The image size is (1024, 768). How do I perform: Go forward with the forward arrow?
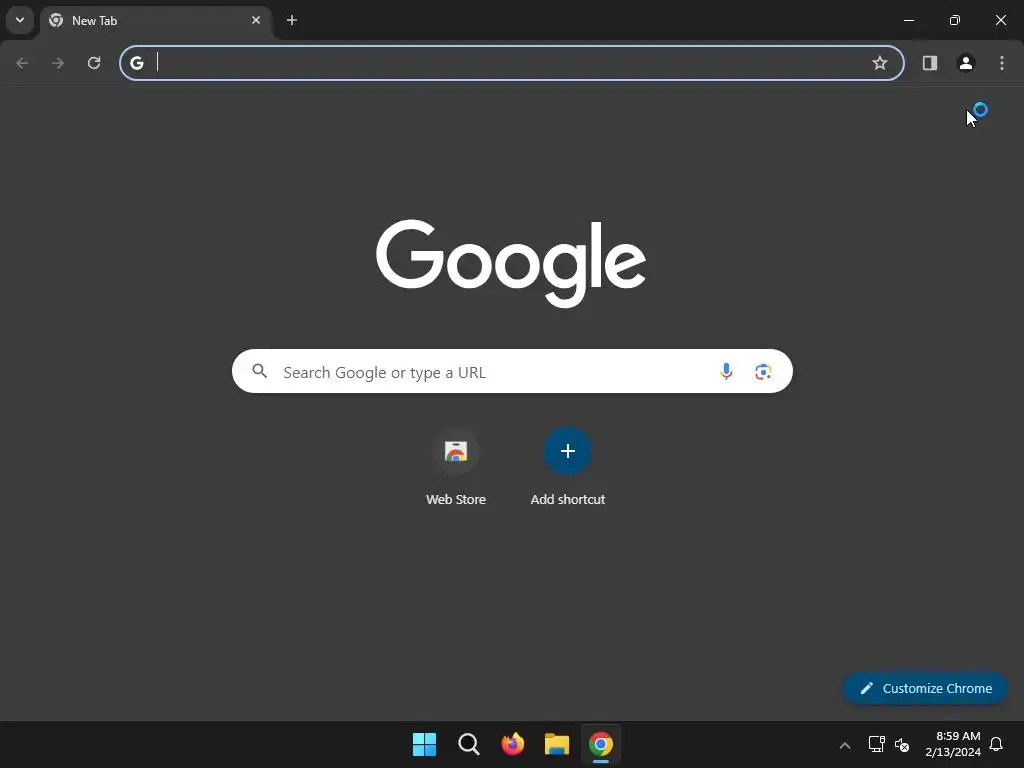(58, 63)
